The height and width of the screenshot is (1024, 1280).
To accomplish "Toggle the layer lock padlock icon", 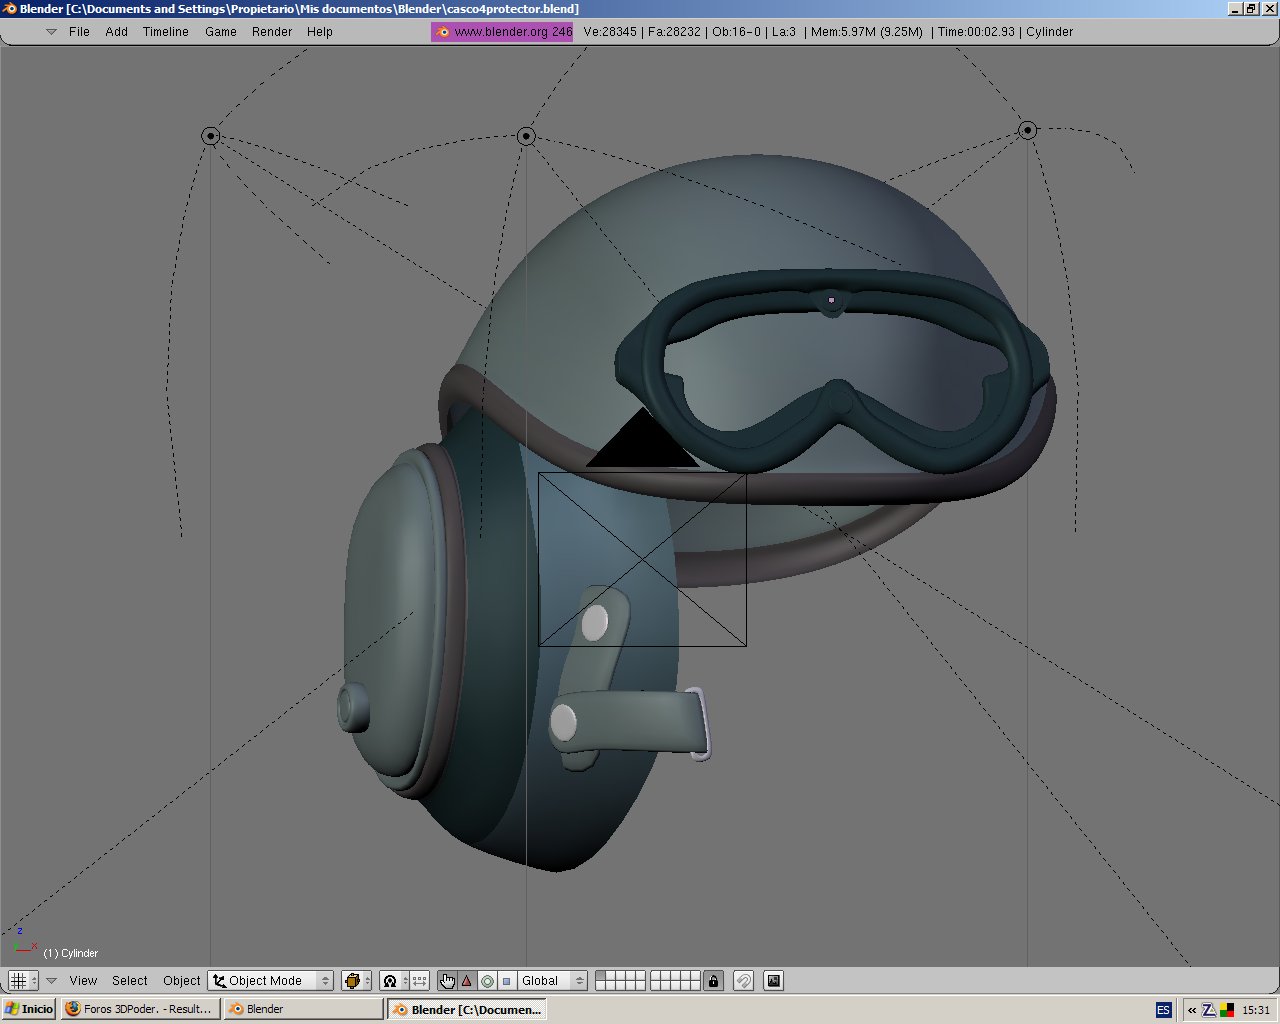I will click(x=713, y=981).
